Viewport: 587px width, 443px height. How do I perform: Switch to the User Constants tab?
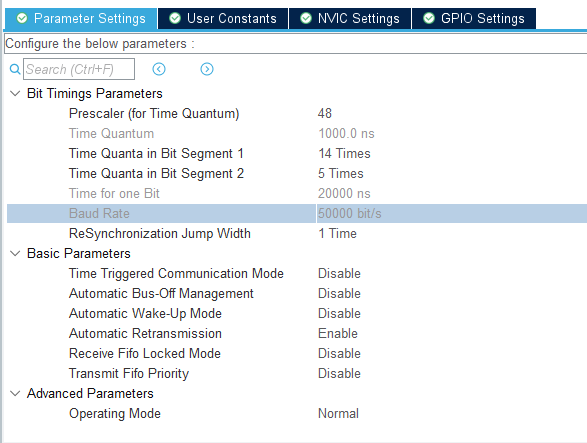[223, 18]
